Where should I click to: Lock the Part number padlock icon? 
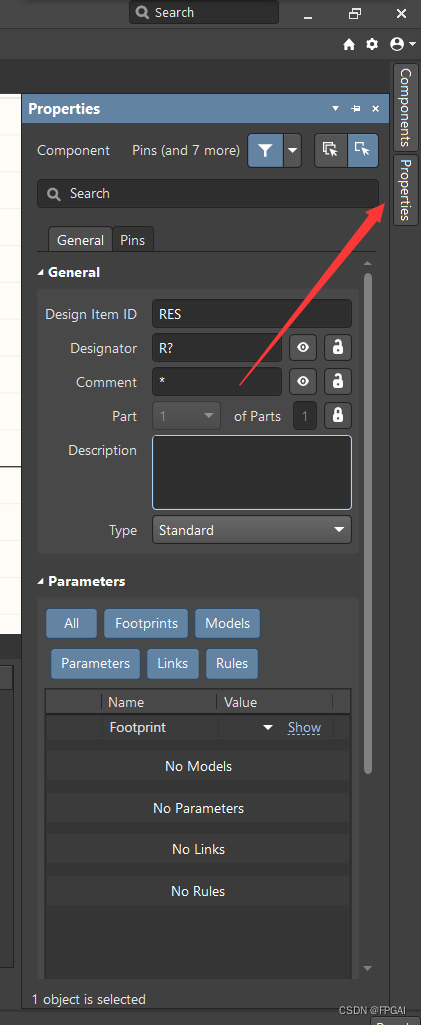click(338, 416)
